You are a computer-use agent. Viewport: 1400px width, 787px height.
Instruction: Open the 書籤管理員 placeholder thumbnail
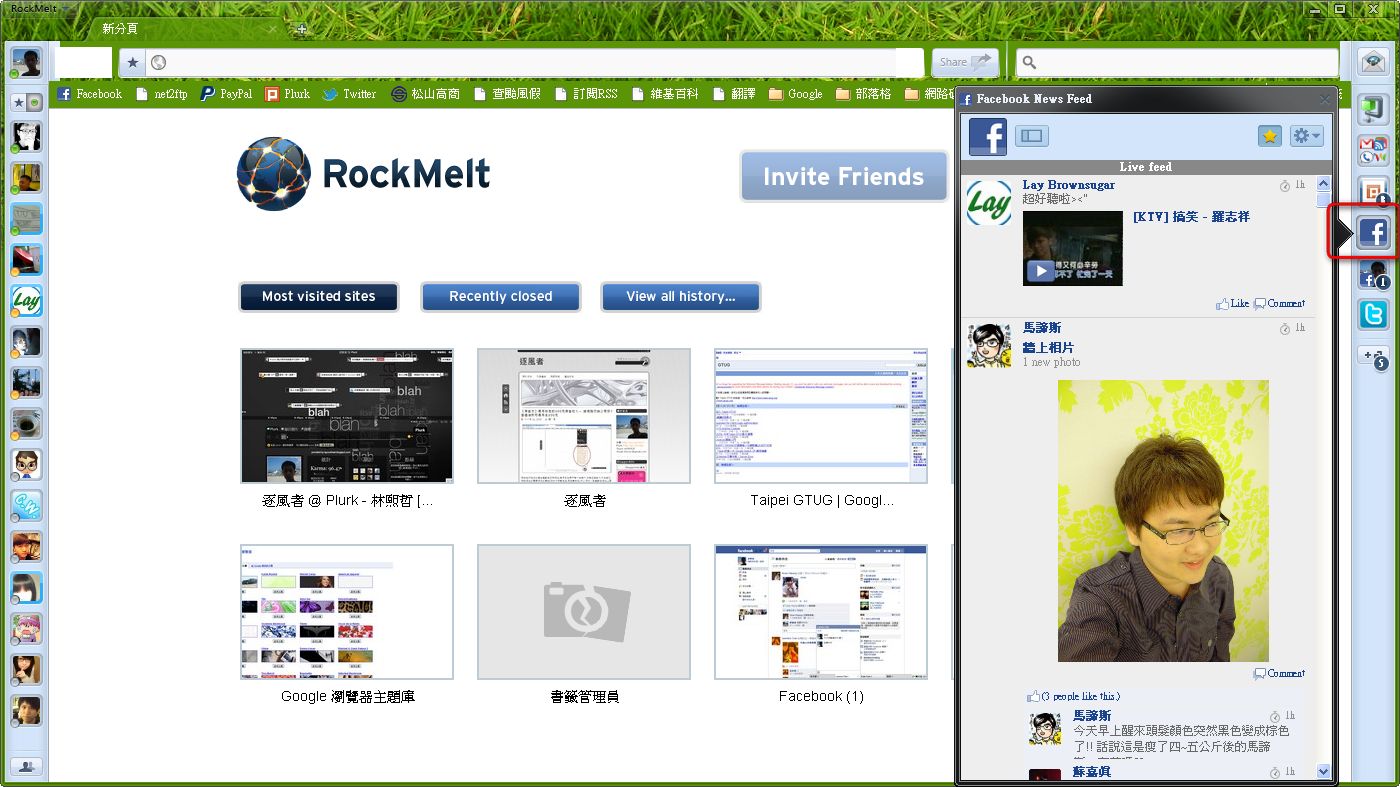[x=584, y=612]
